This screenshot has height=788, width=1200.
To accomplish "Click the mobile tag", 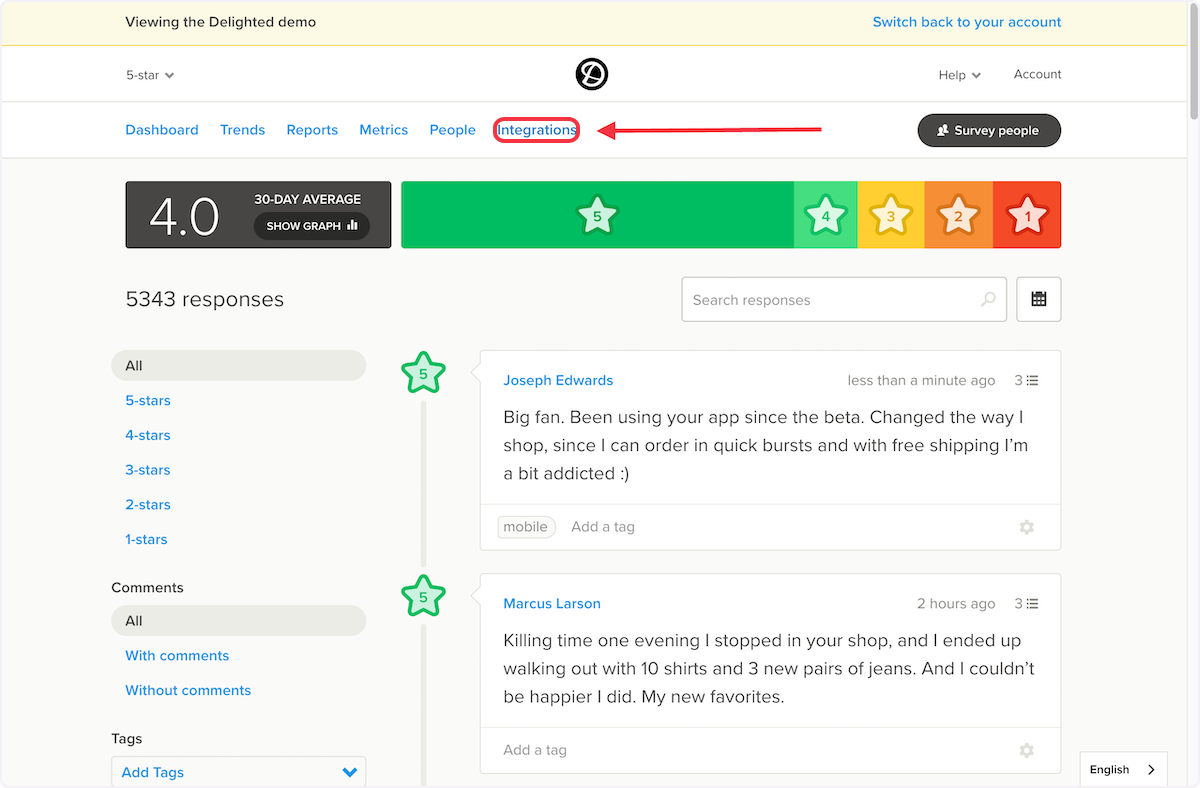I will click(526, 527).
